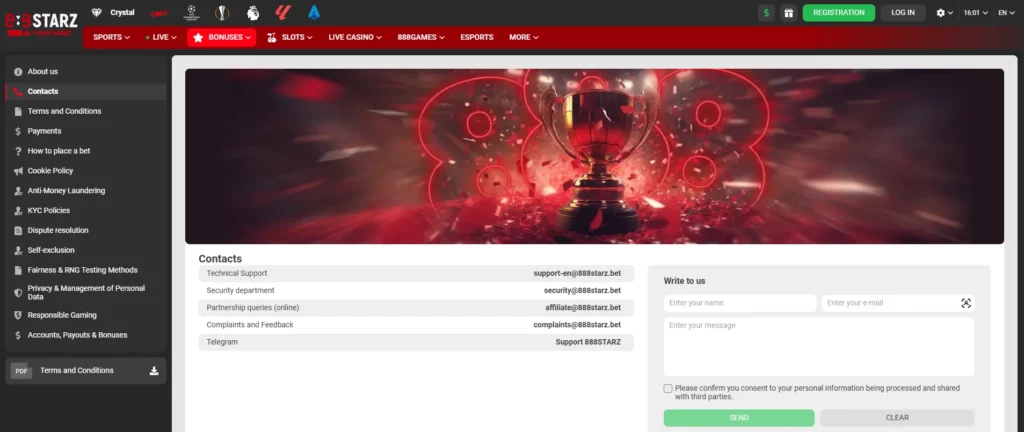Screen dimensions: 1024x432
Task: Open the Premier League lion shortcut
Action: click(x=253, y=12)
